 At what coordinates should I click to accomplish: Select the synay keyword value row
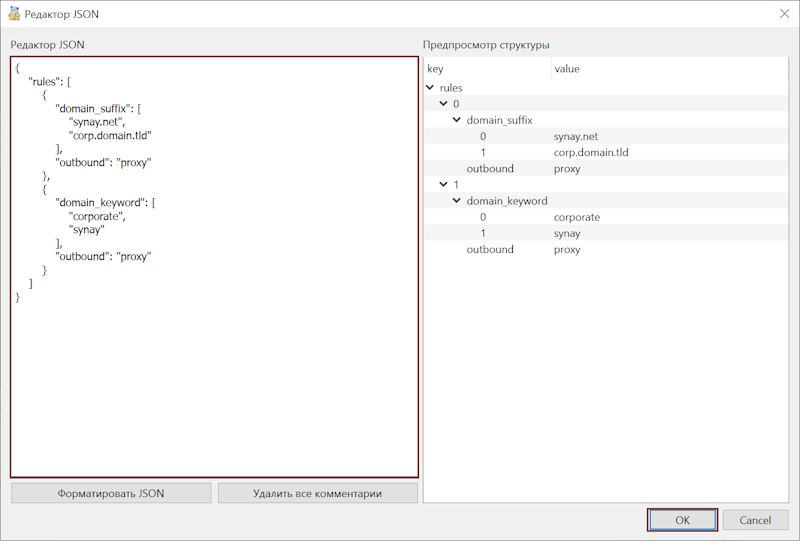point(567,233)
